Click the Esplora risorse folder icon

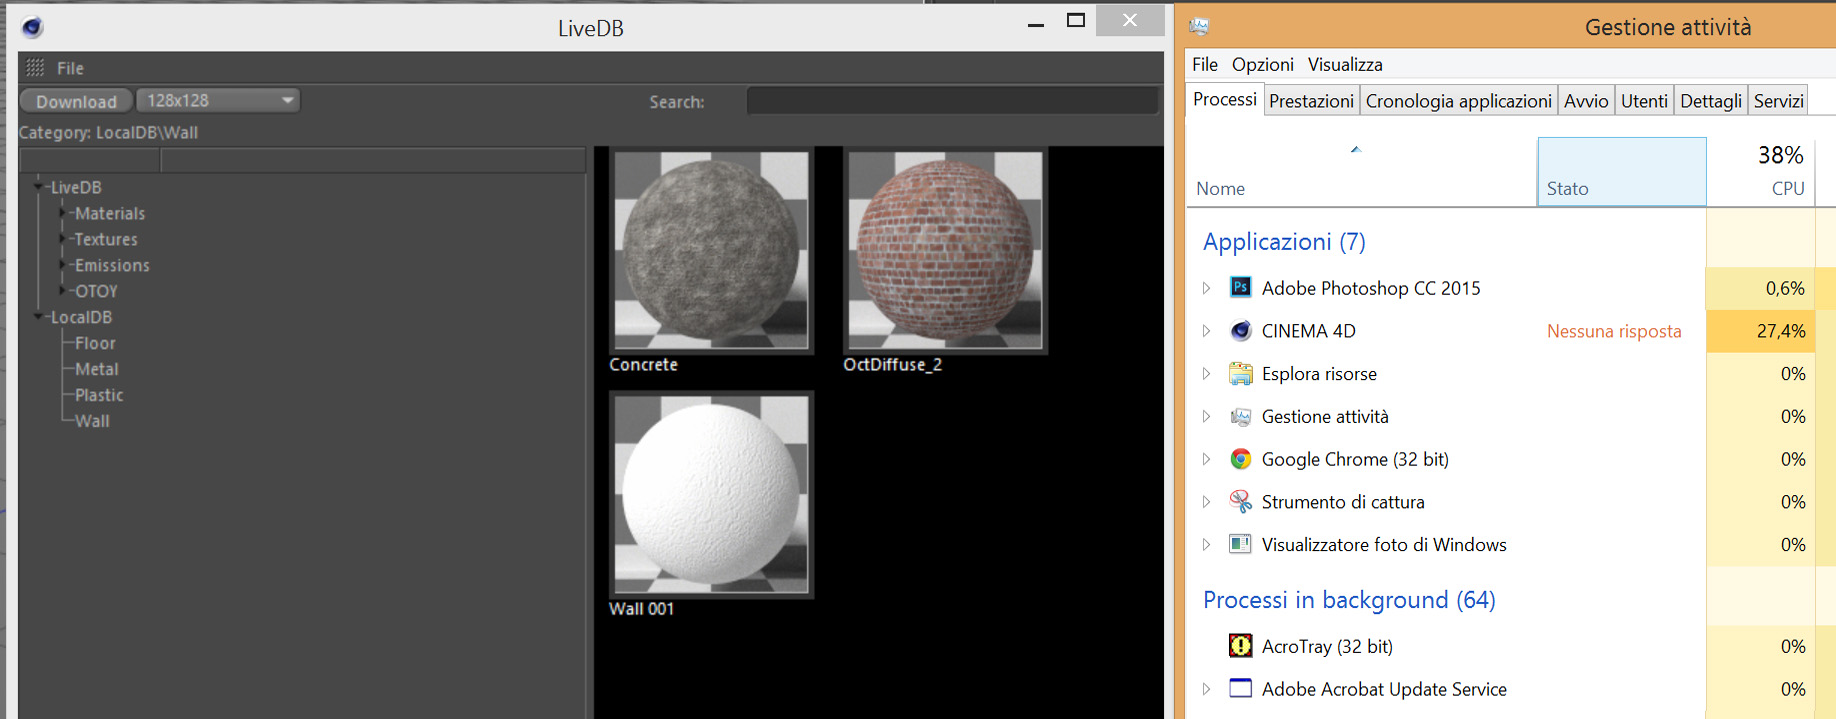click(1240, 373)
